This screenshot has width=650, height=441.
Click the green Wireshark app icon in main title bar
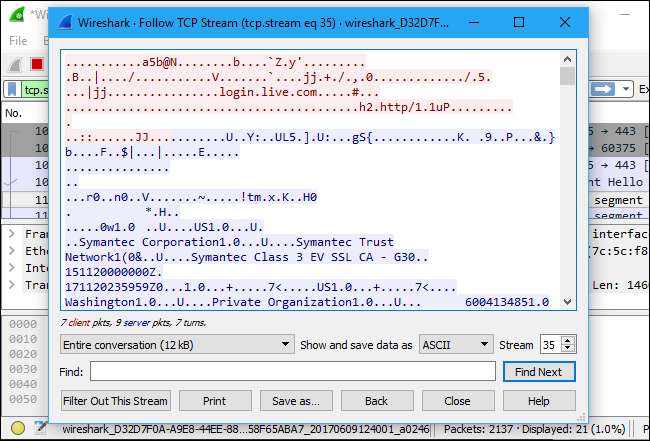coord(17,15)
